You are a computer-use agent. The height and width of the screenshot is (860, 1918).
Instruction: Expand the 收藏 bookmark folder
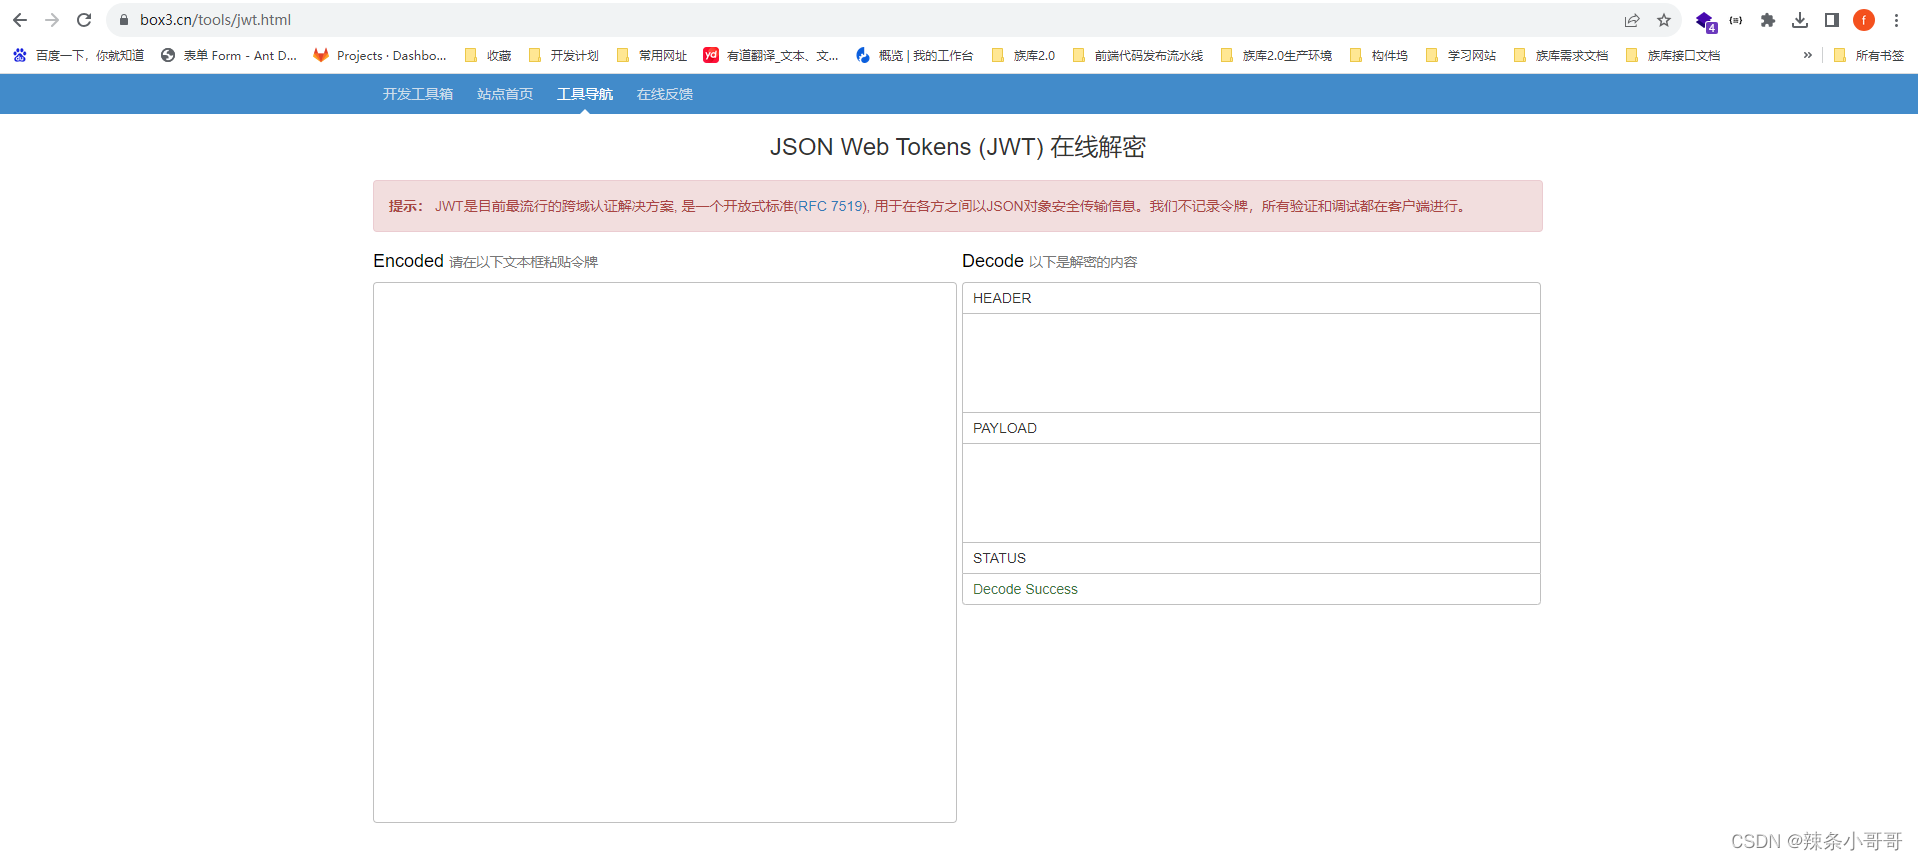click(x=488, y=55)
